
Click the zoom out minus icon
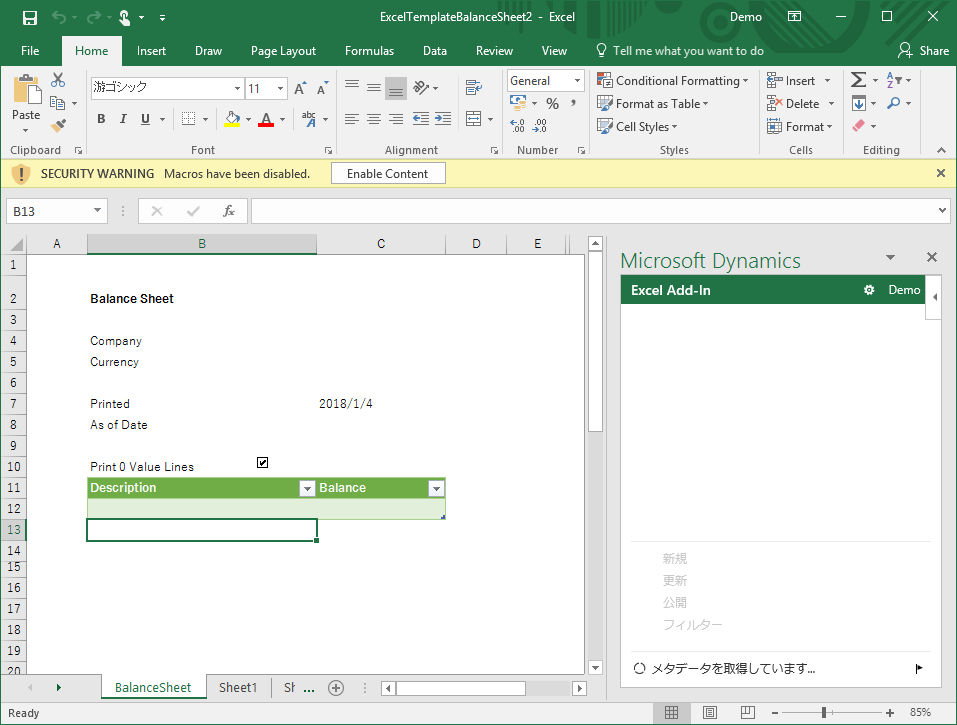point(775,713)
